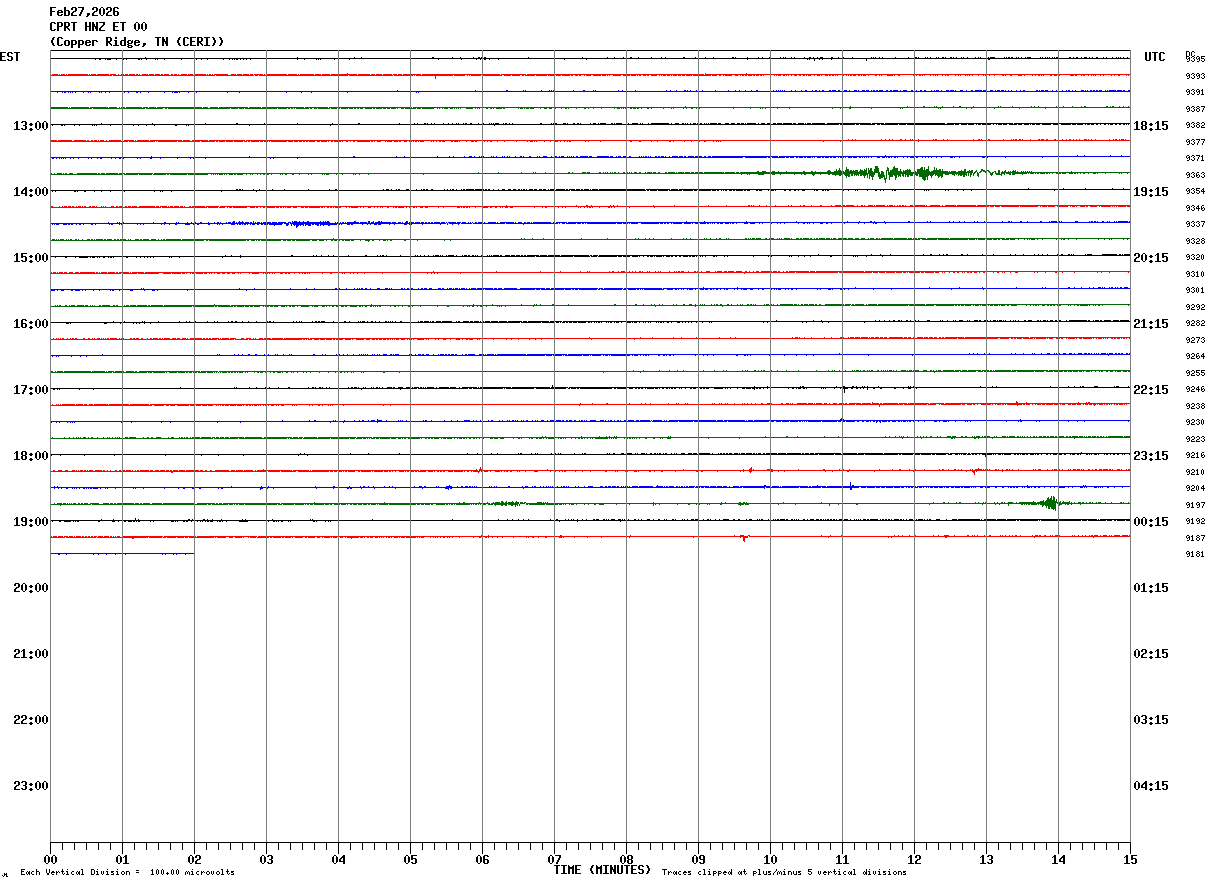
Task: Click the red spike below the 00:15 trace
Action: coord(743,538)
